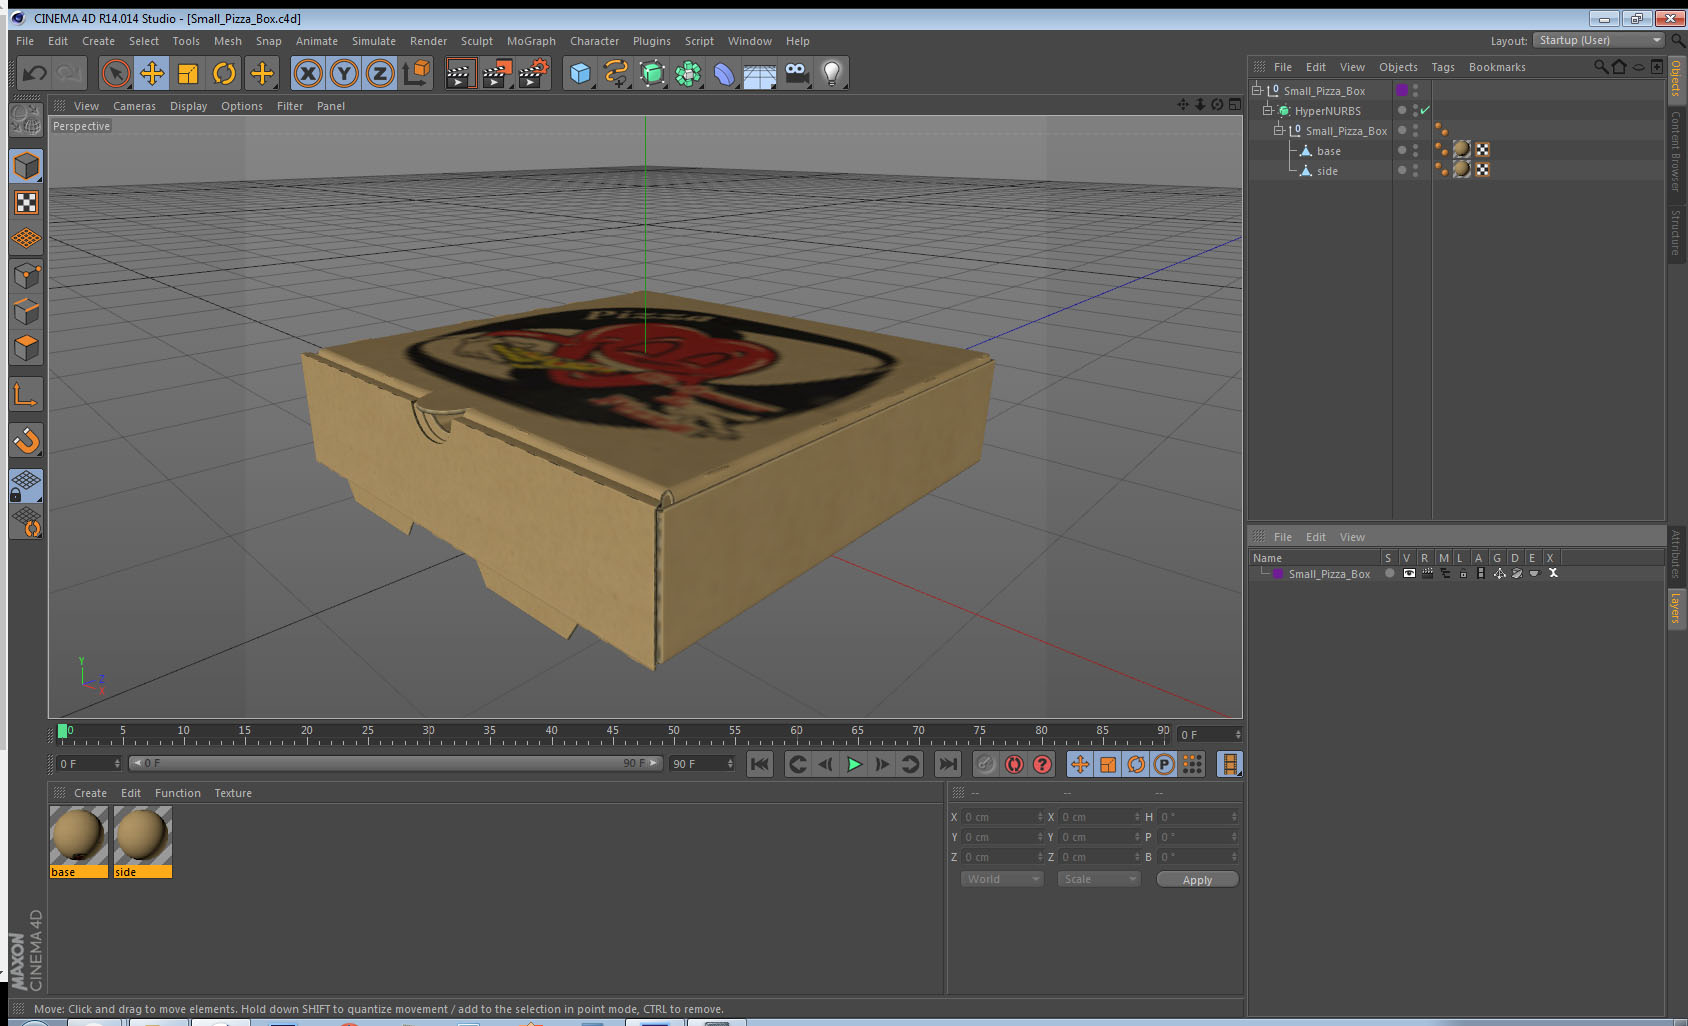The height and width of the screenshot is (1026, 1688).
Task: Select Polygons mode in left palette
Action: (x=26, y=348)
